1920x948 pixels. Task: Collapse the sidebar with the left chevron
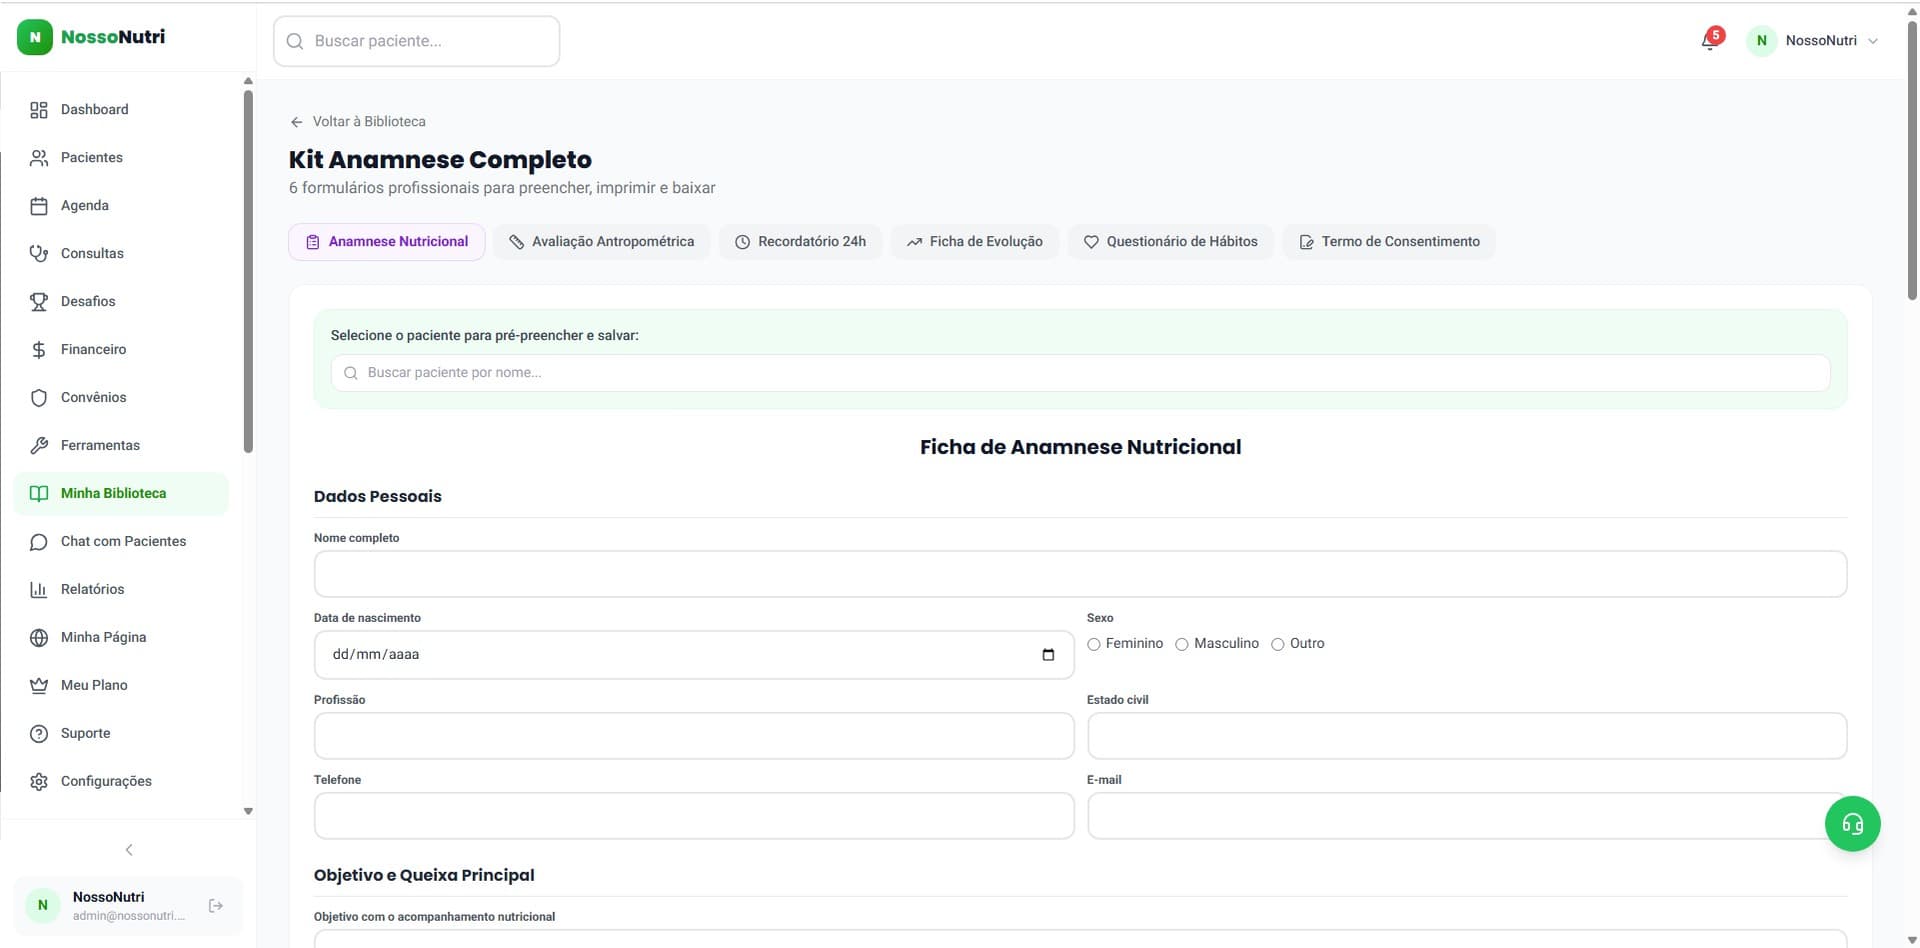point(129,850)
